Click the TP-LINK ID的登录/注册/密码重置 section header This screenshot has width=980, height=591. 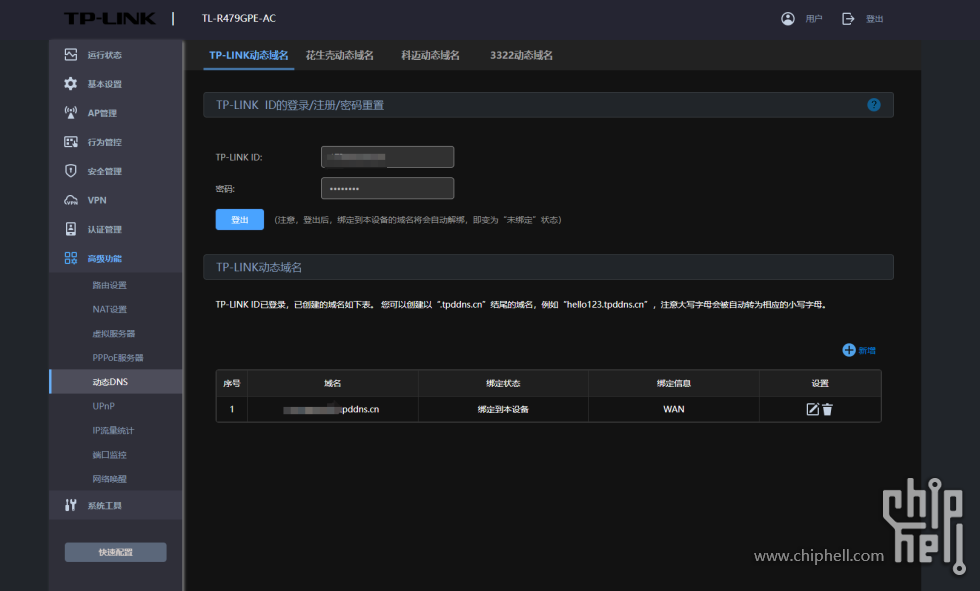548,105
